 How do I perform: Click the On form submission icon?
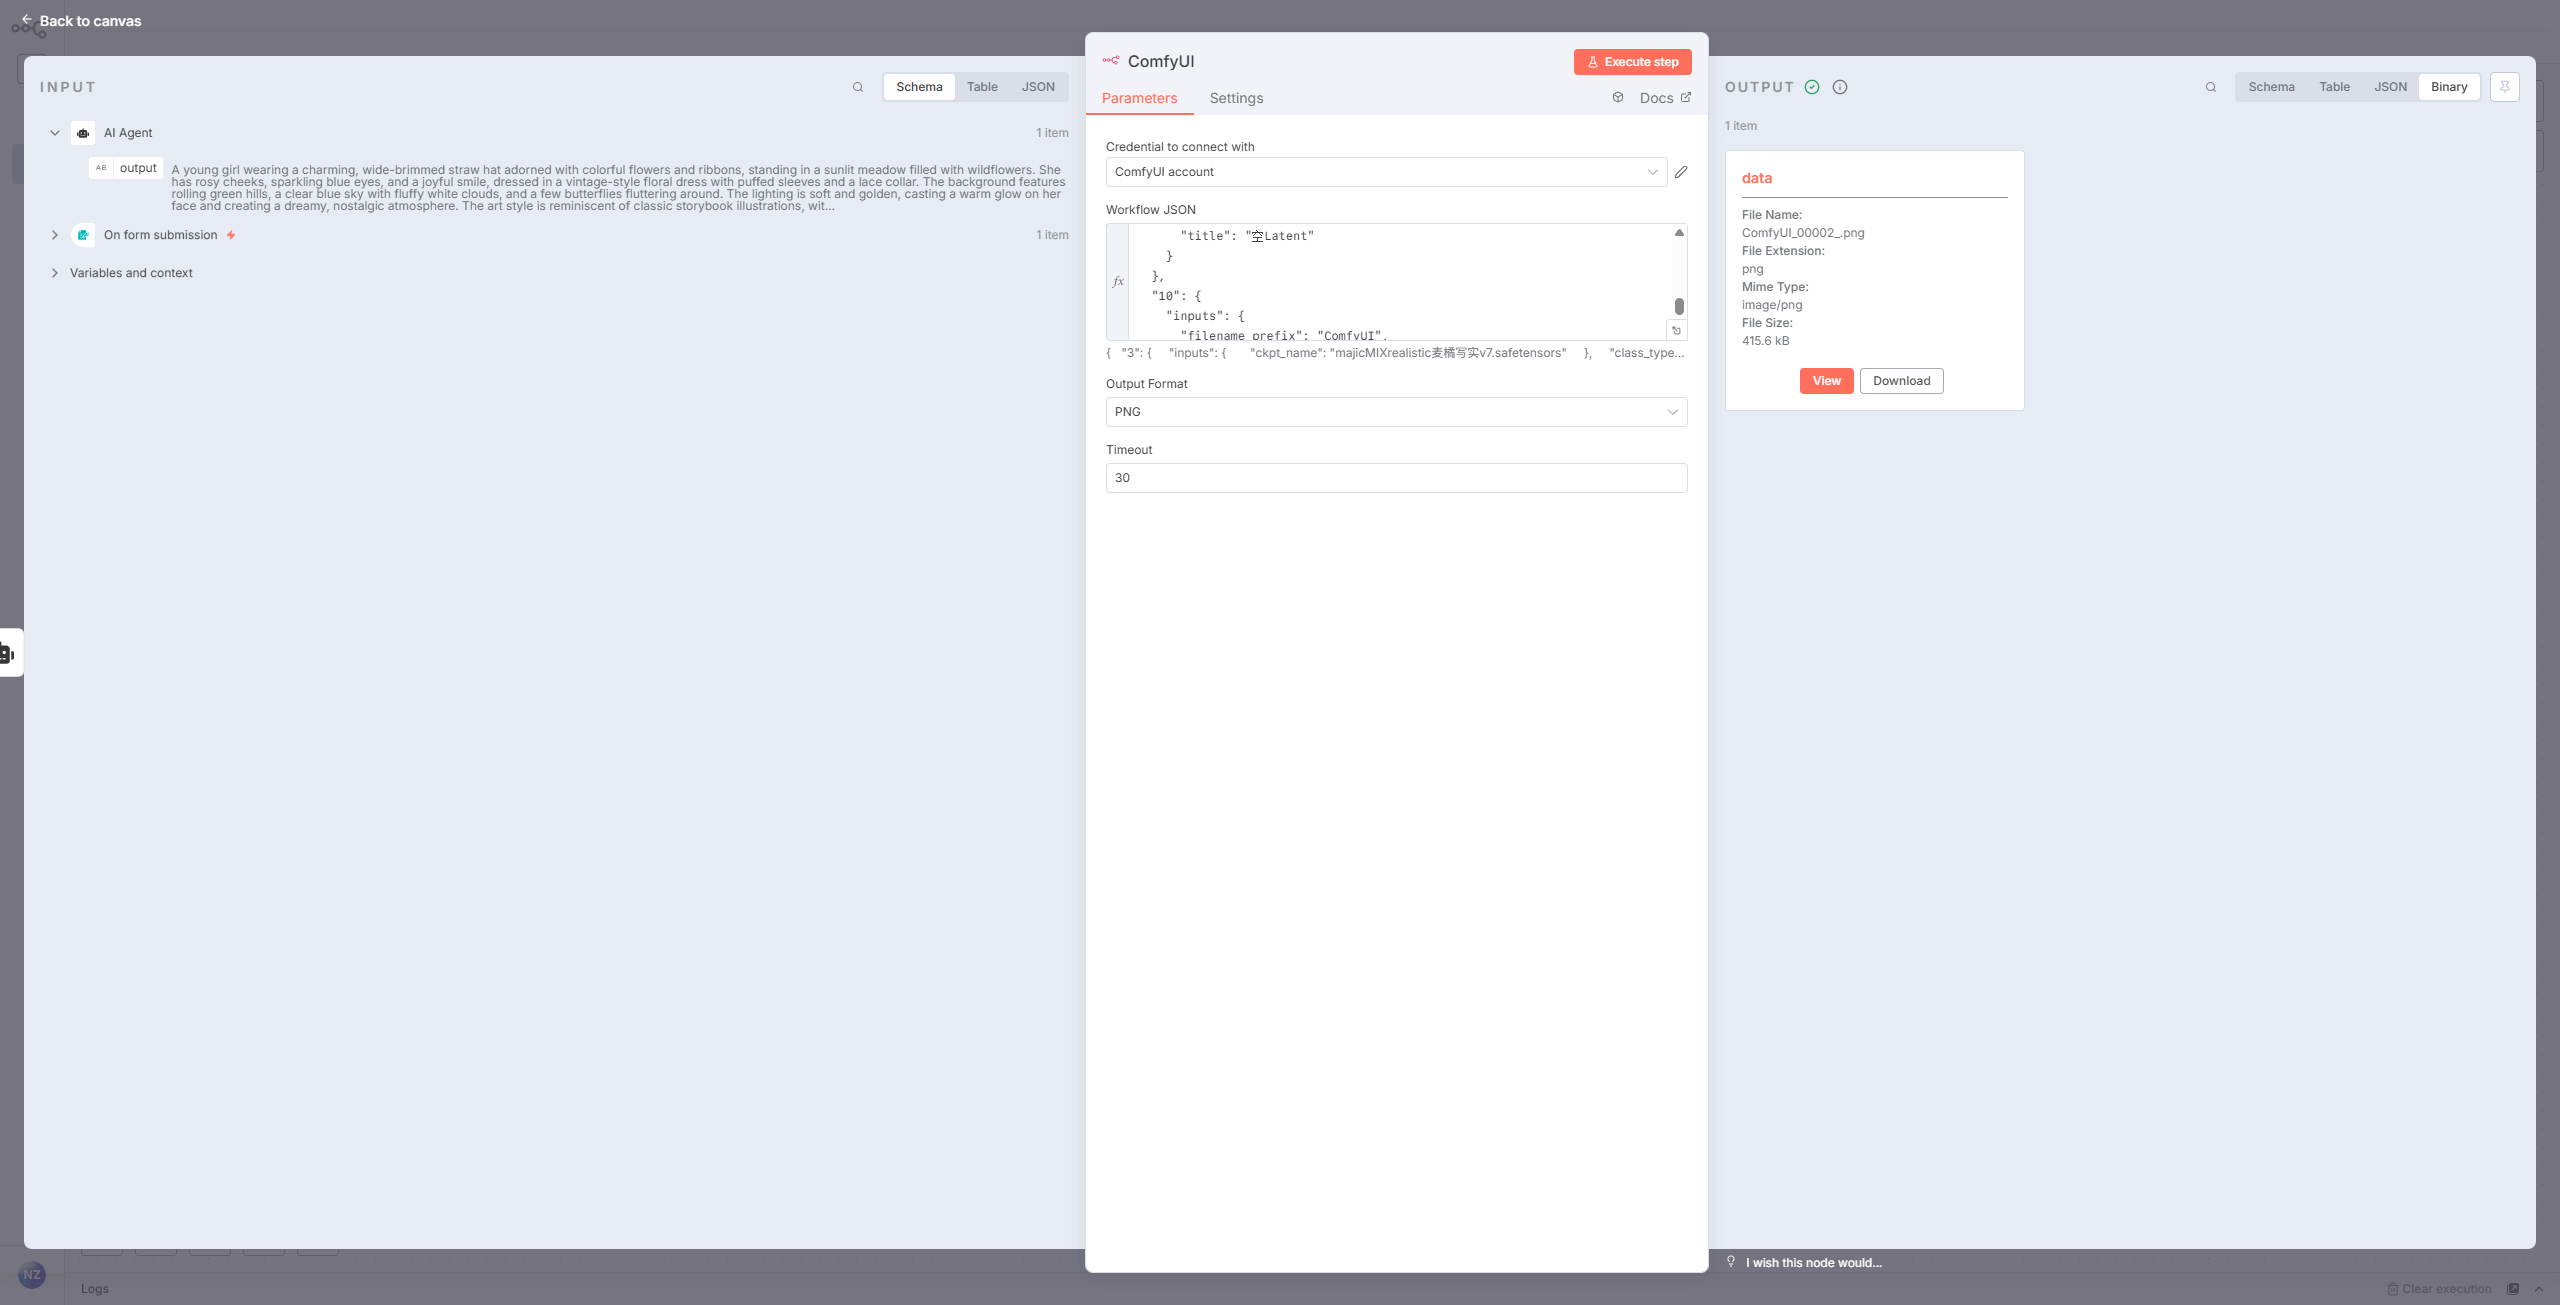83,235
